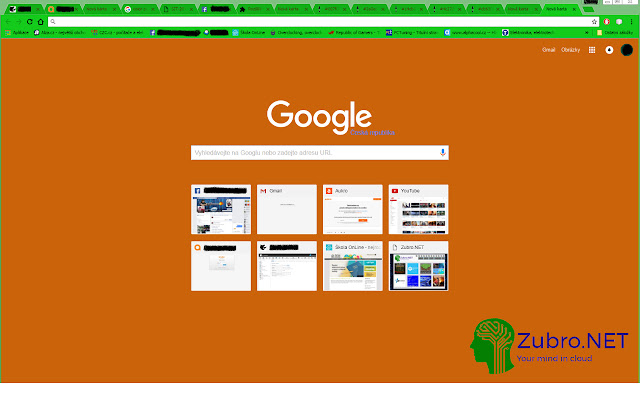Screen dimensions: 640x400
Task: Switch to the Facebook tab
Action: click(x=214, y=9)
